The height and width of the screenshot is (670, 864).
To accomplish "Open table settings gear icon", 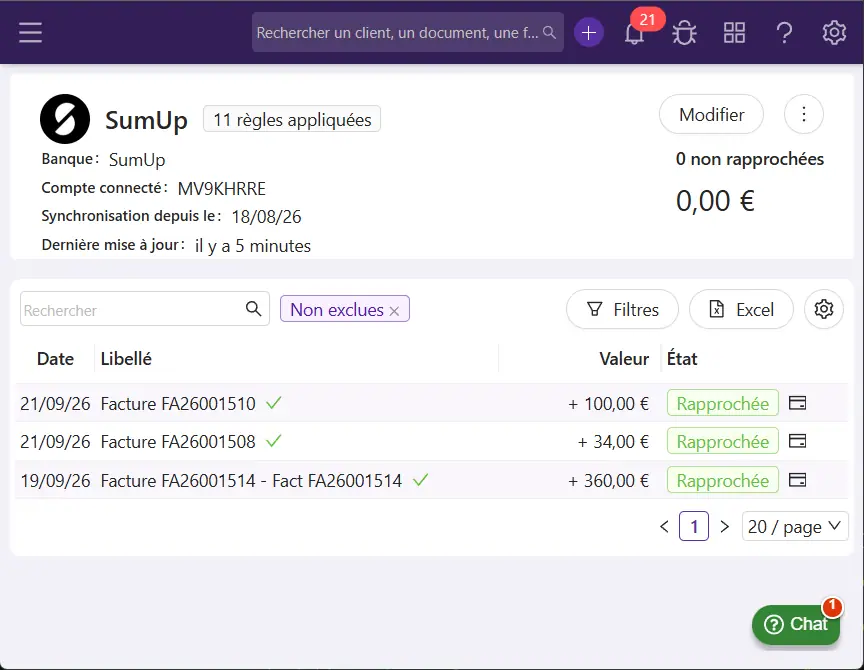I will 823,309.
